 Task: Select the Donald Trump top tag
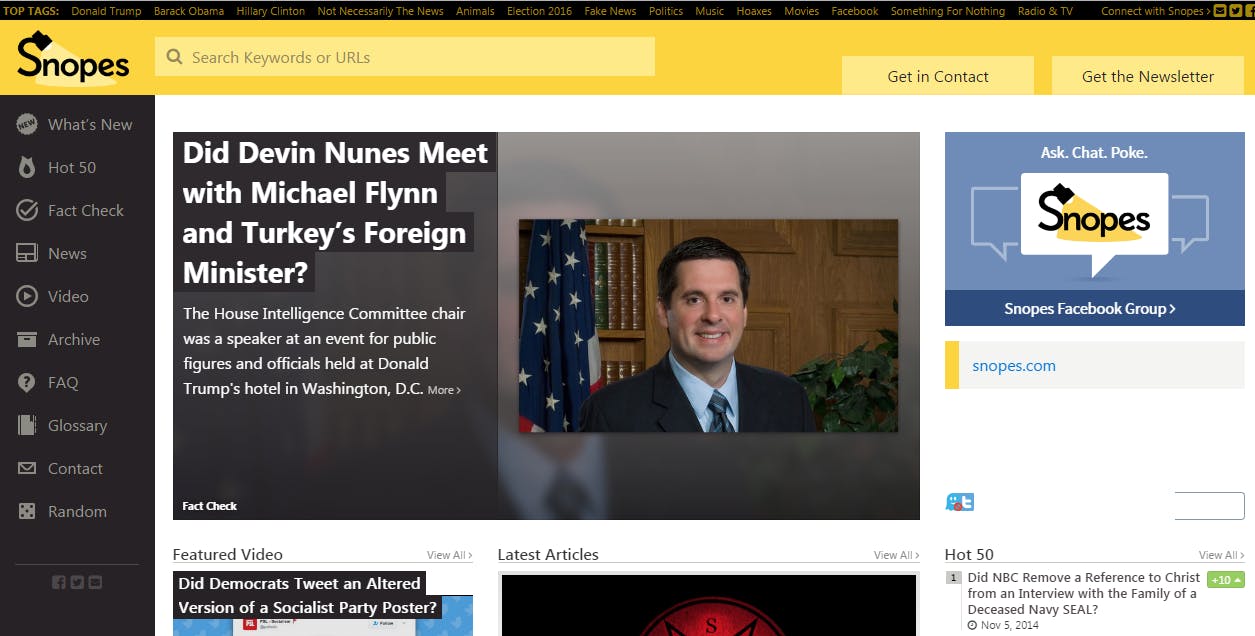pos(106,11)
